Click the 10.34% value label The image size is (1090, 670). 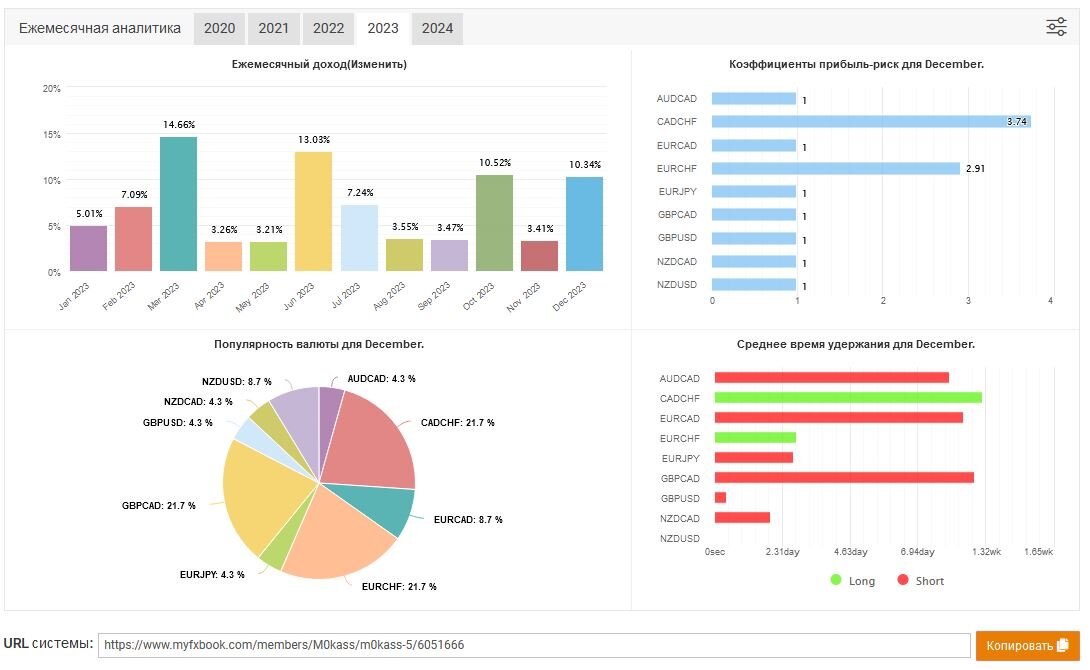coord(585,165)
